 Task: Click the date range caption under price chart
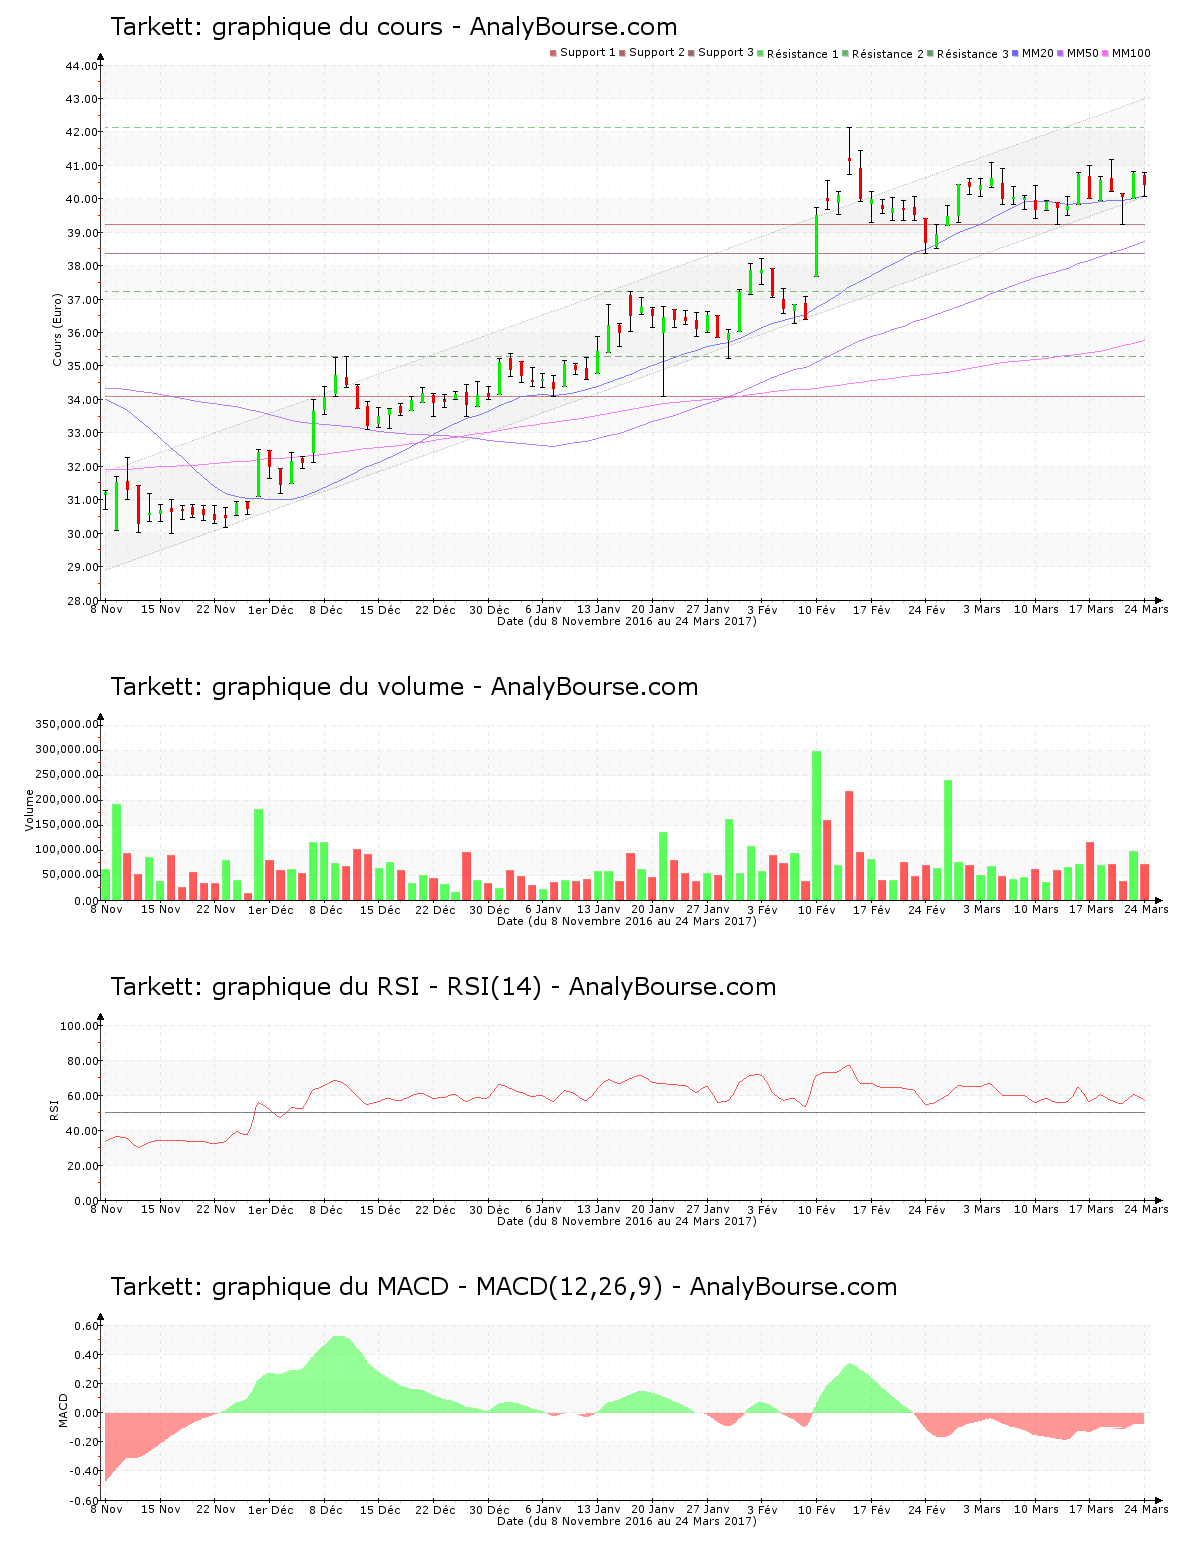click(x=627, y=621)
